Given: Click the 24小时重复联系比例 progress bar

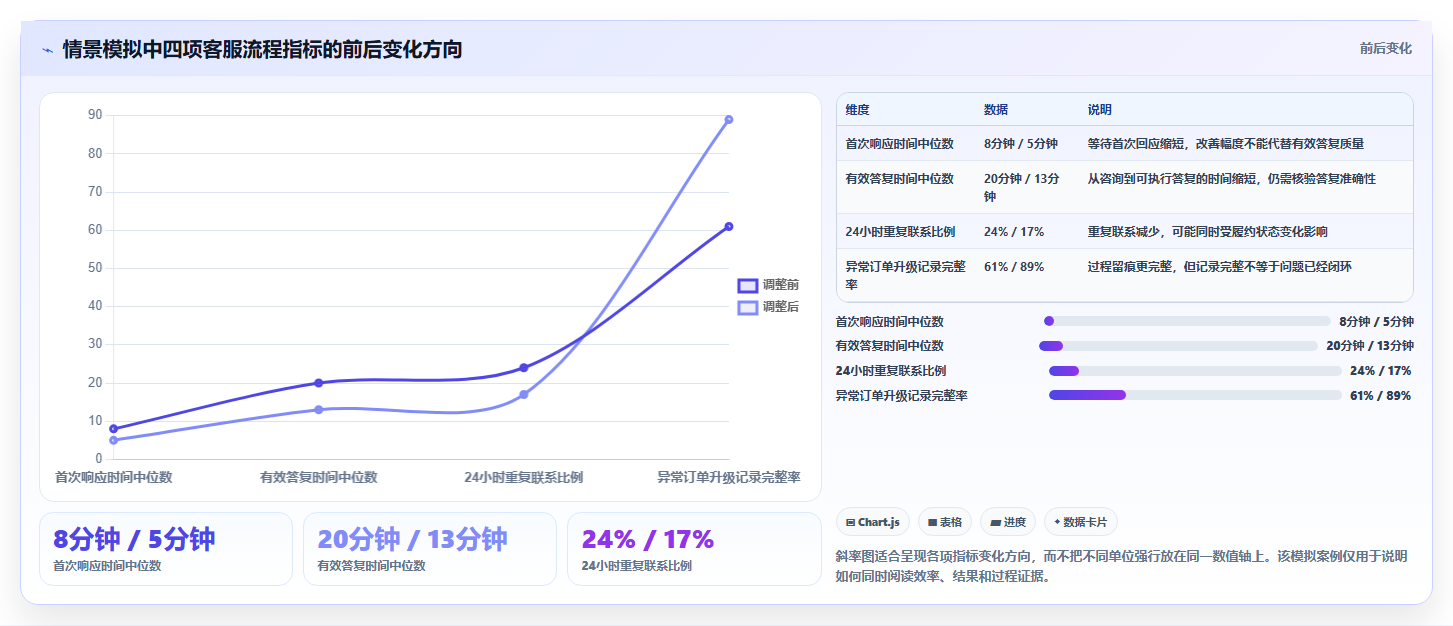Looking at the screenshot, I should pyautogui.click(x=1195, y=371).
